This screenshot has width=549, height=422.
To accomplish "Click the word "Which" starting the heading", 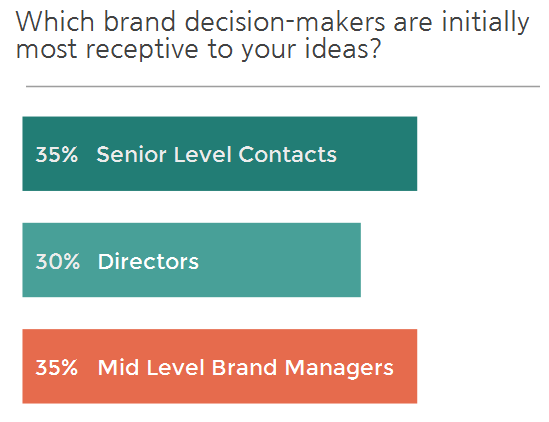I will coord(55,22).
